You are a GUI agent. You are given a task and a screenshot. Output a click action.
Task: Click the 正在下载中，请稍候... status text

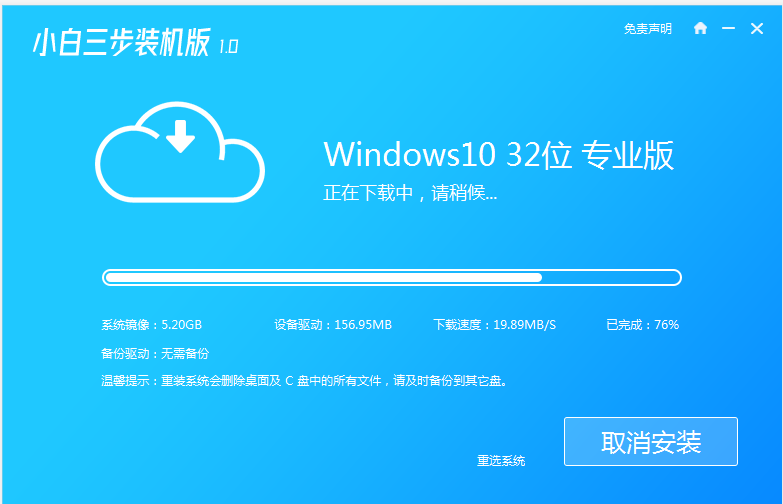point(410,193)
